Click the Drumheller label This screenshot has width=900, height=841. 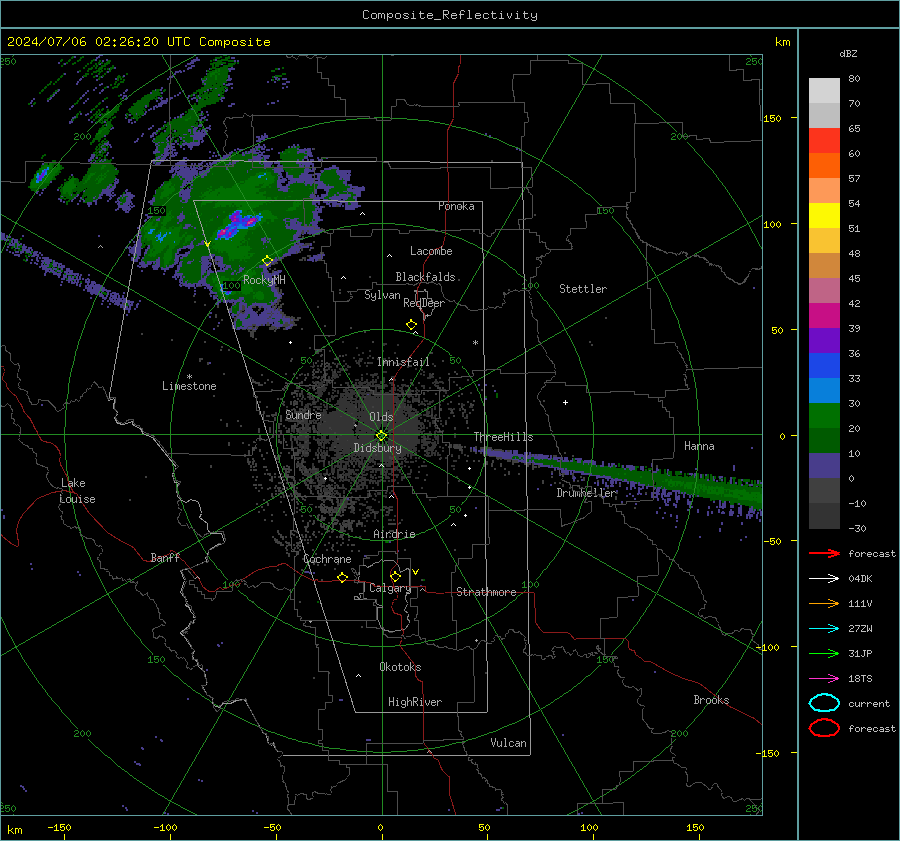point(587,493)
